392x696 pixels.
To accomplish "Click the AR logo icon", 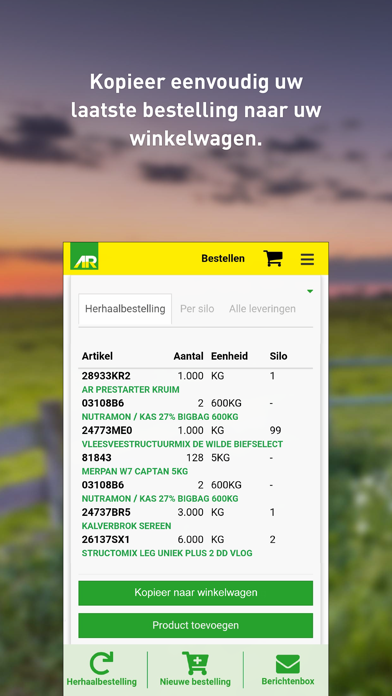I will click(84, 256).
